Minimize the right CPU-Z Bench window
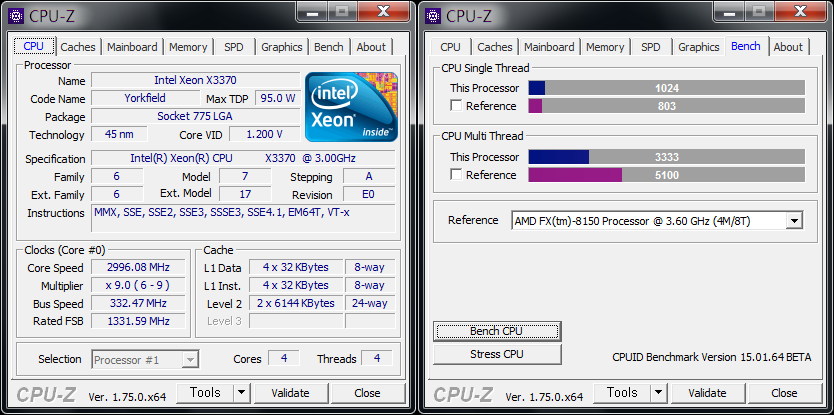 pos(729,11)
